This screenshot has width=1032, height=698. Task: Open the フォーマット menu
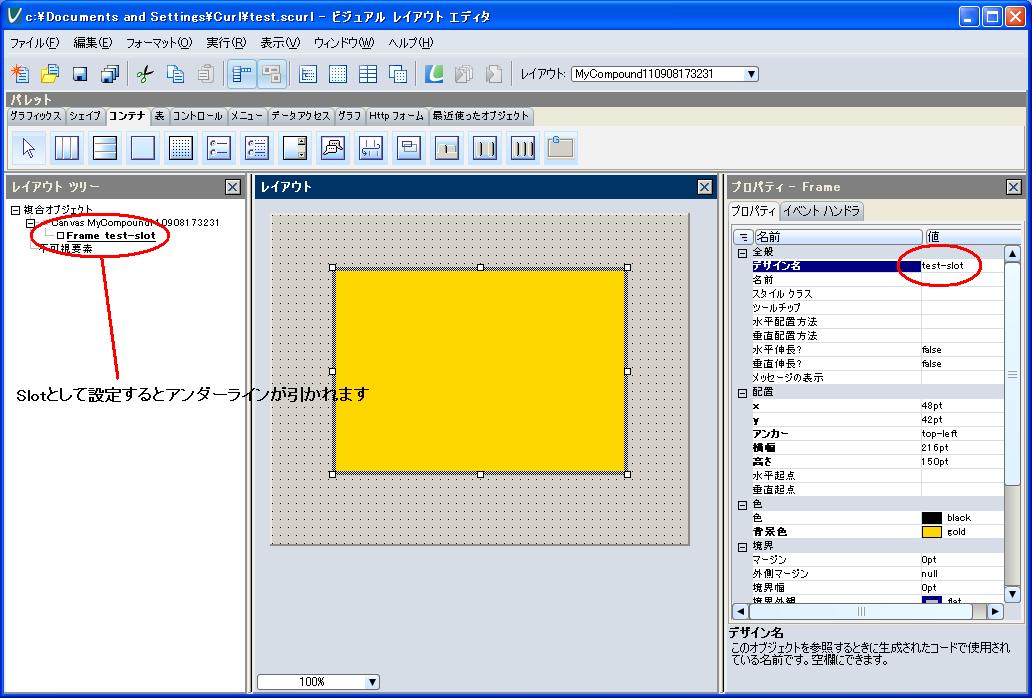tap(158, 43)
